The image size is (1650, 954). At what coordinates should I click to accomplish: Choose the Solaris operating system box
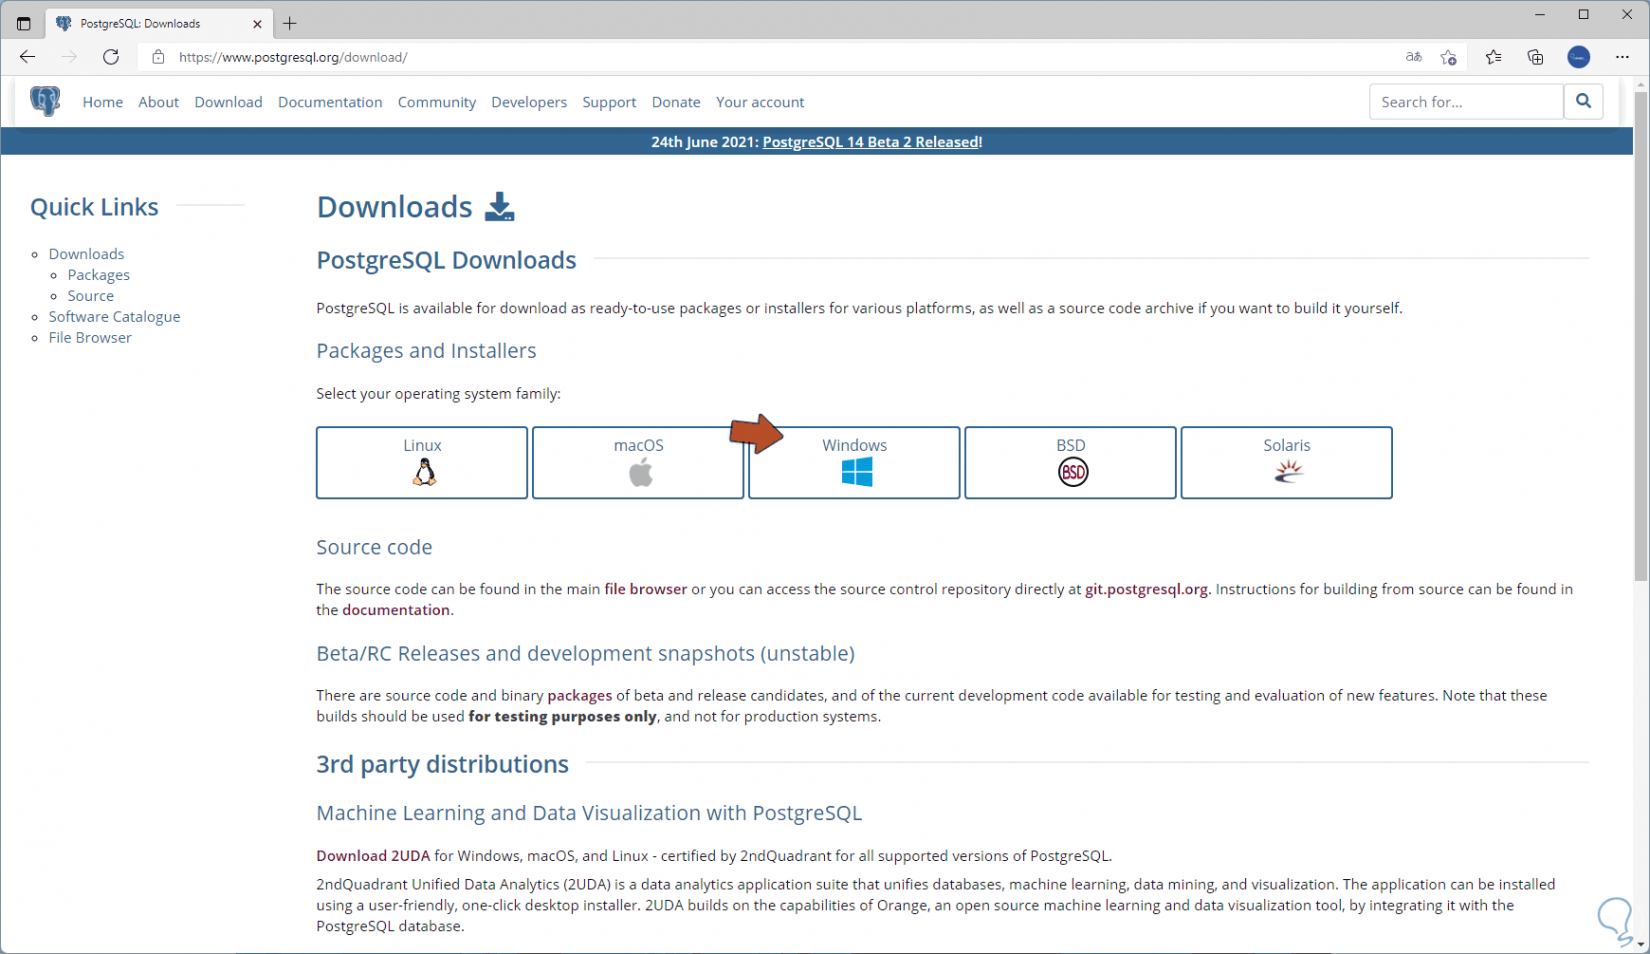(1286, 463)
